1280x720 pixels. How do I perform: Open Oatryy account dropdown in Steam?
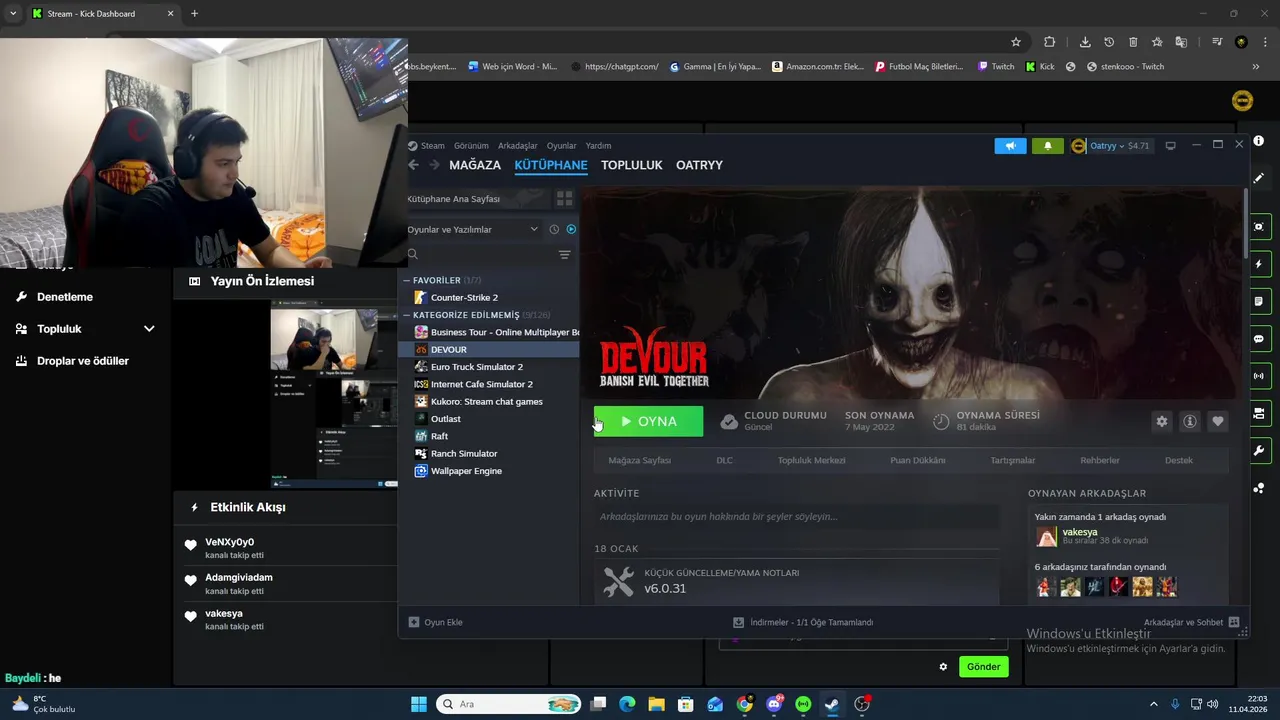coord(1110,146)
